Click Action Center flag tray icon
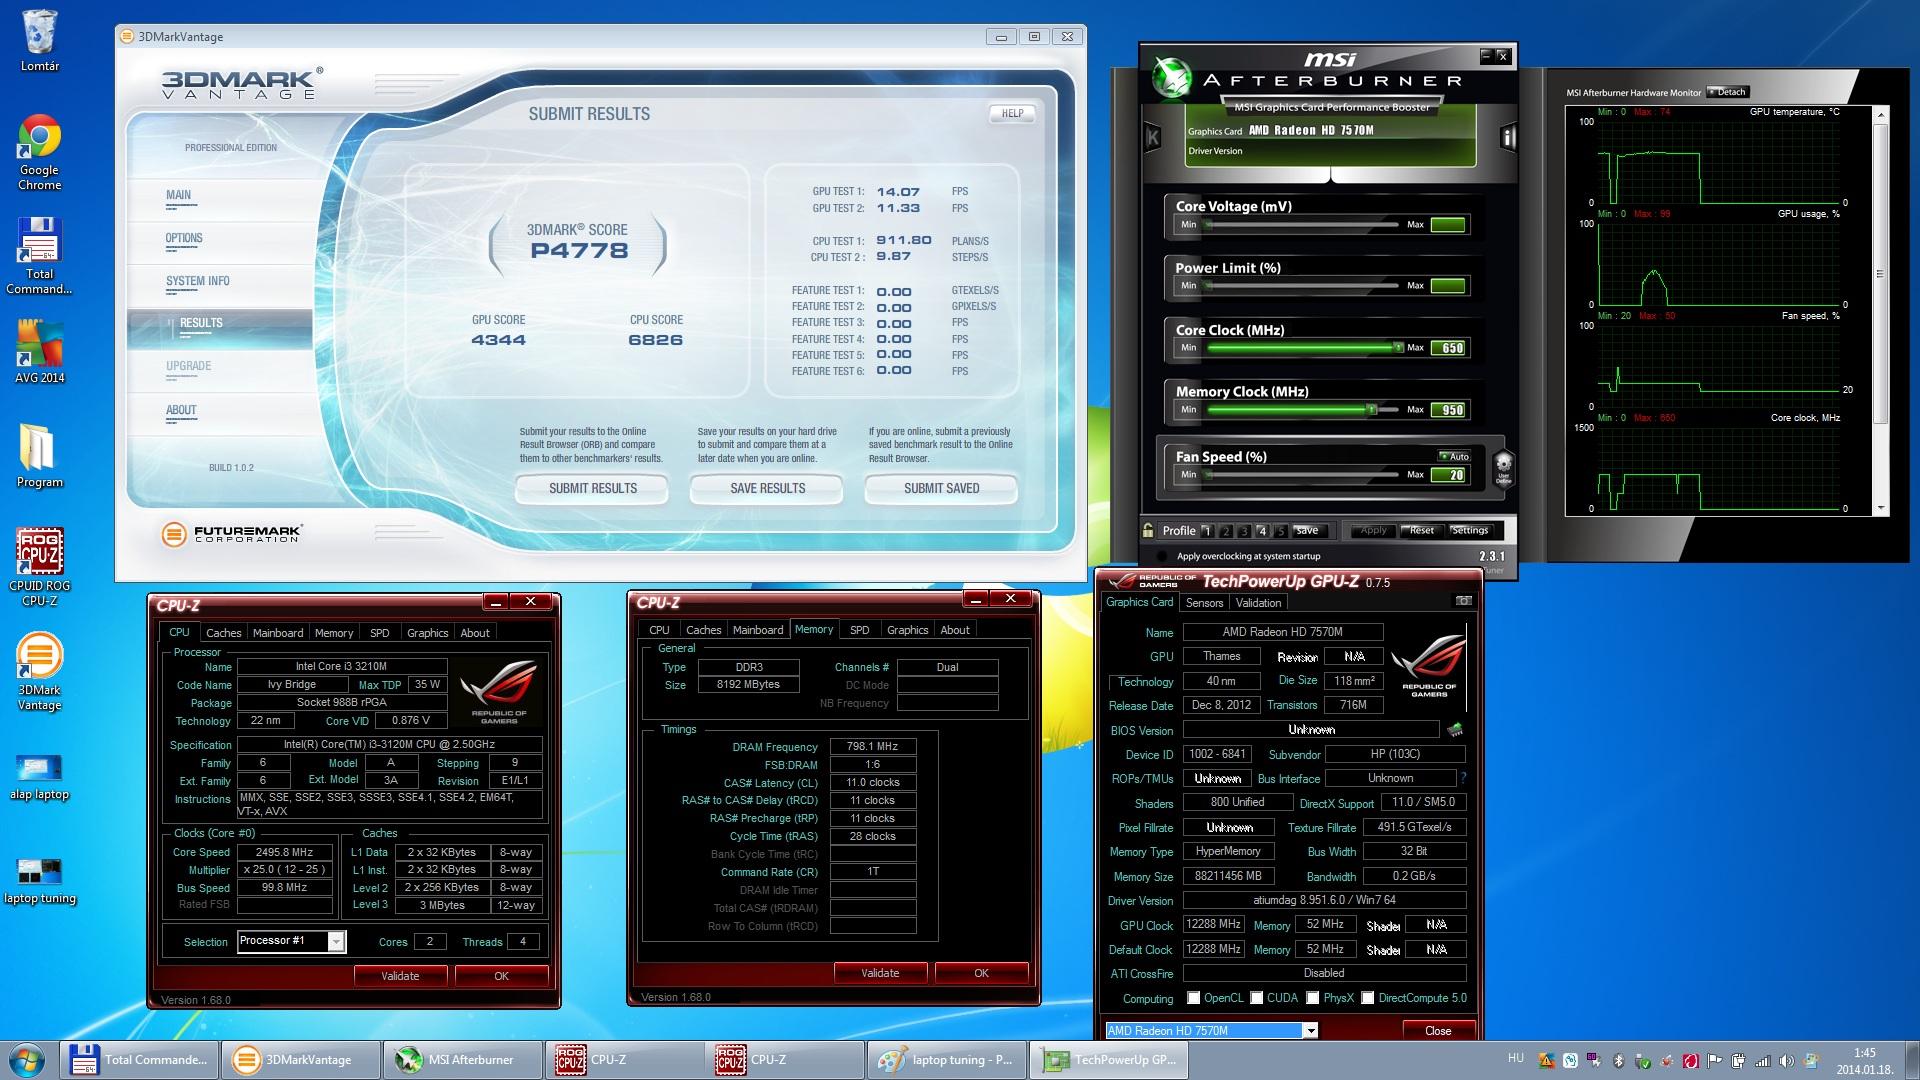 (1714, 1060)
